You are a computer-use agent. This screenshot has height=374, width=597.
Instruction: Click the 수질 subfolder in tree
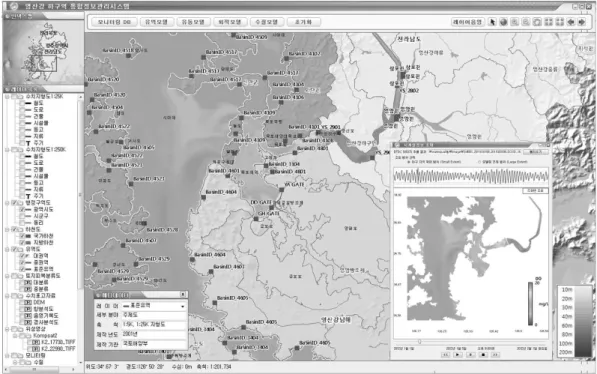(38, 362)
